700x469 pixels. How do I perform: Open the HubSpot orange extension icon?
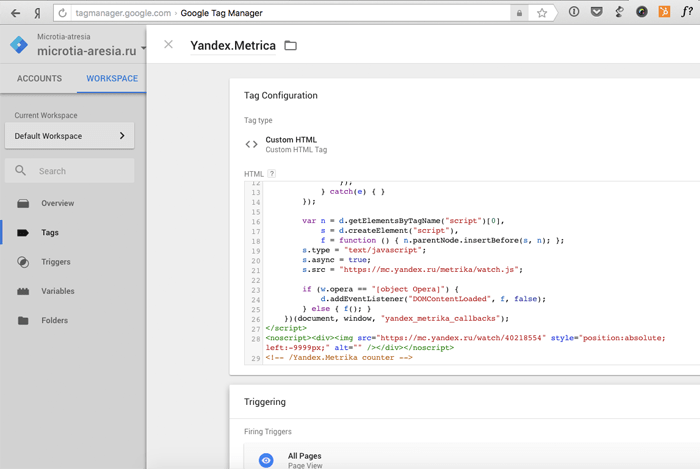664,12
